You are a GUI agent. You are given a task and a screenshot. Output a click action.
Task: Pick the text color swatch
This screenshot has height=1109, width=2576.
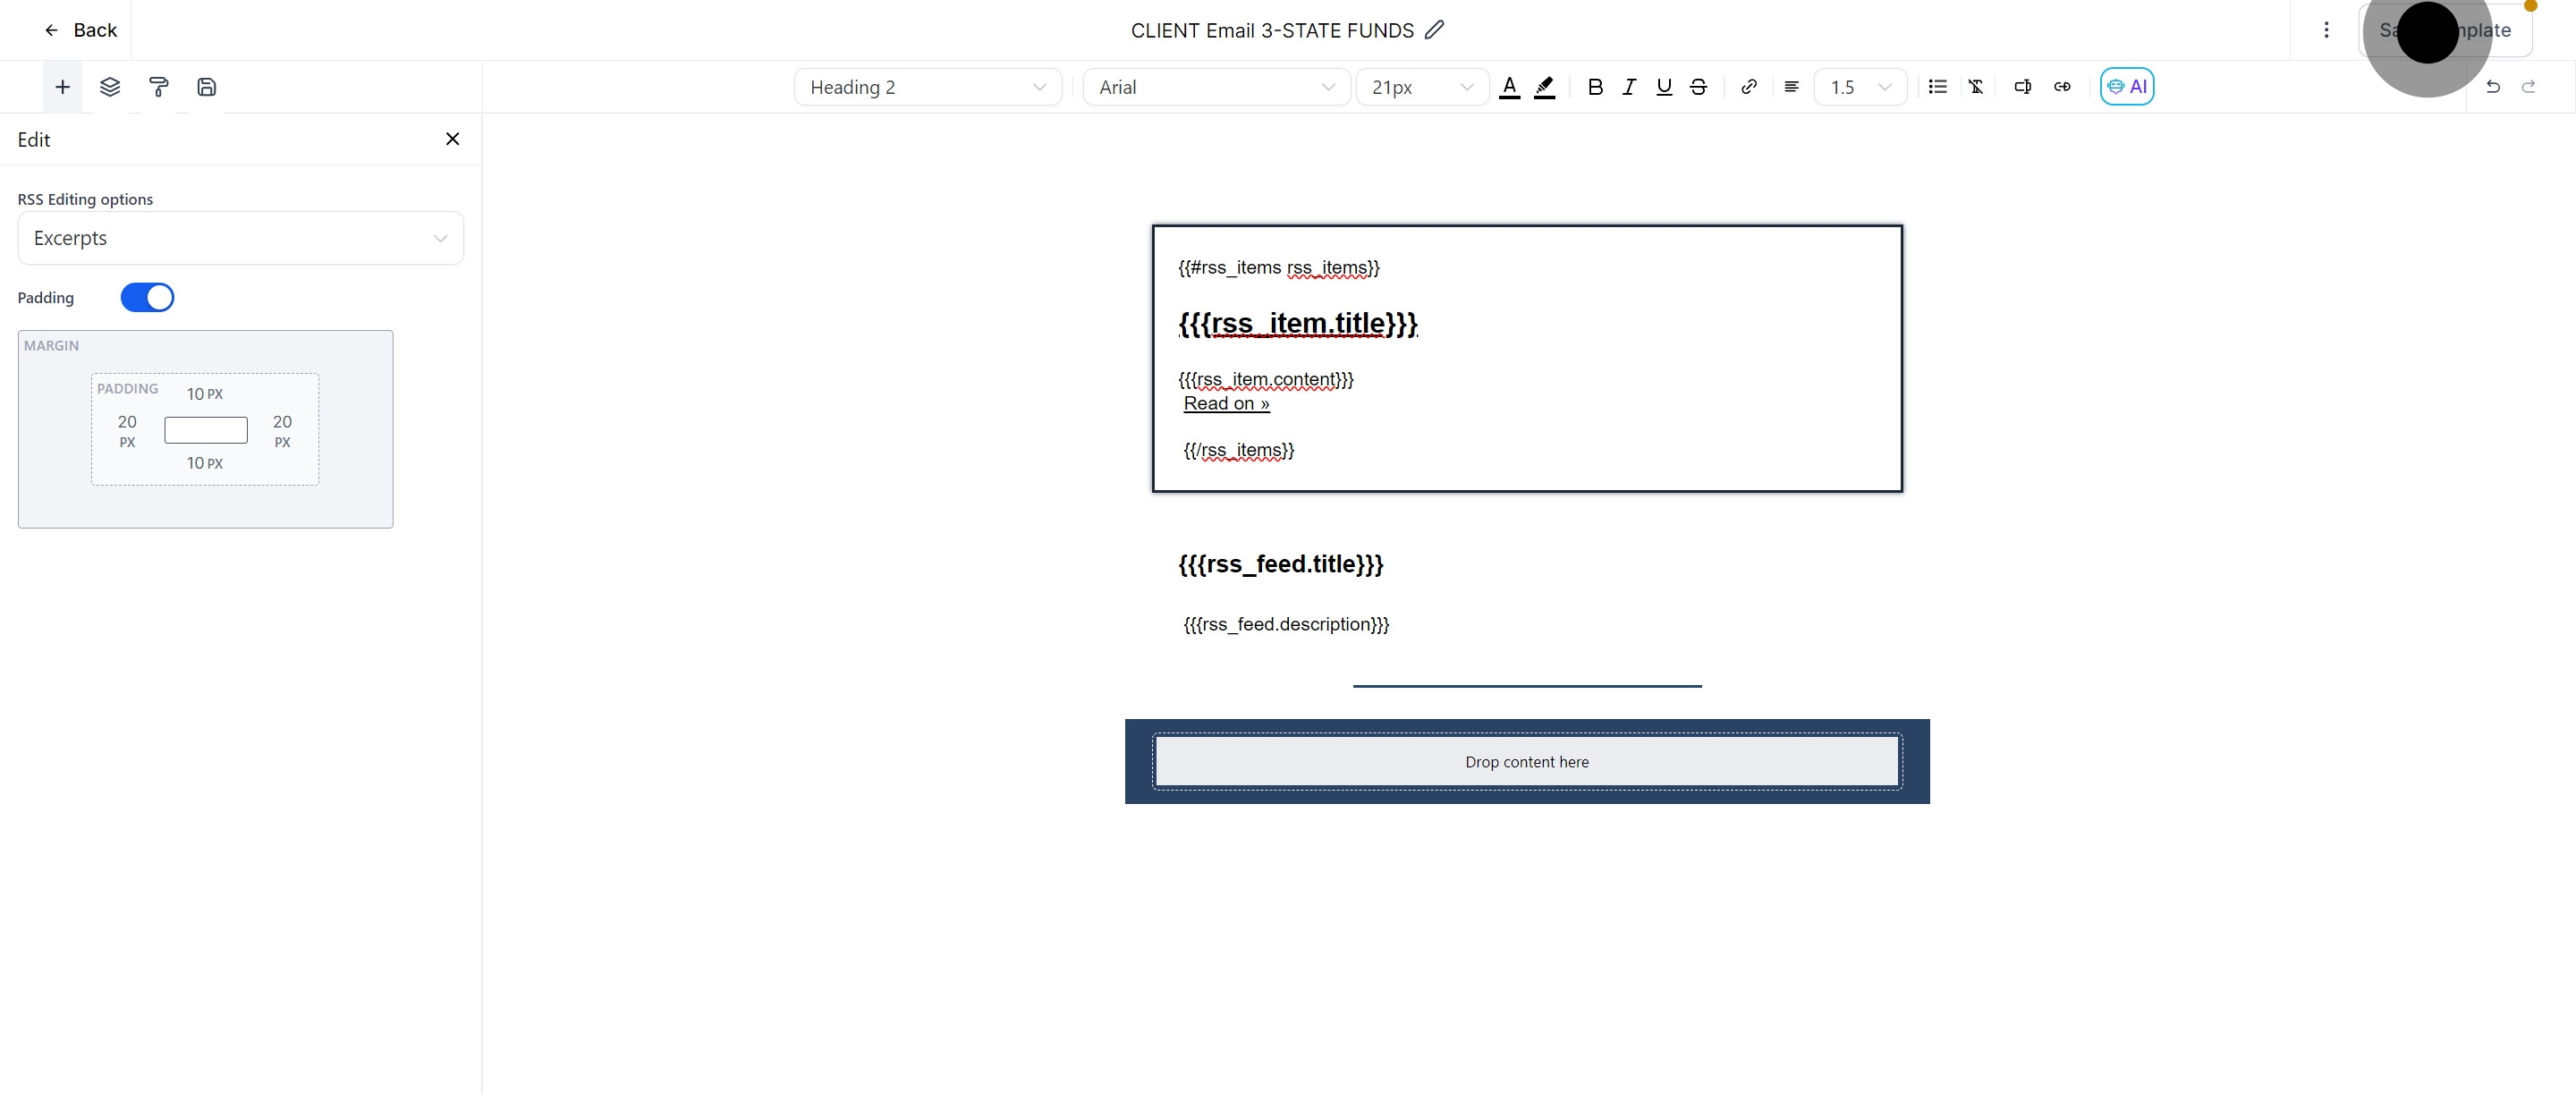[x=1510, y=87]
